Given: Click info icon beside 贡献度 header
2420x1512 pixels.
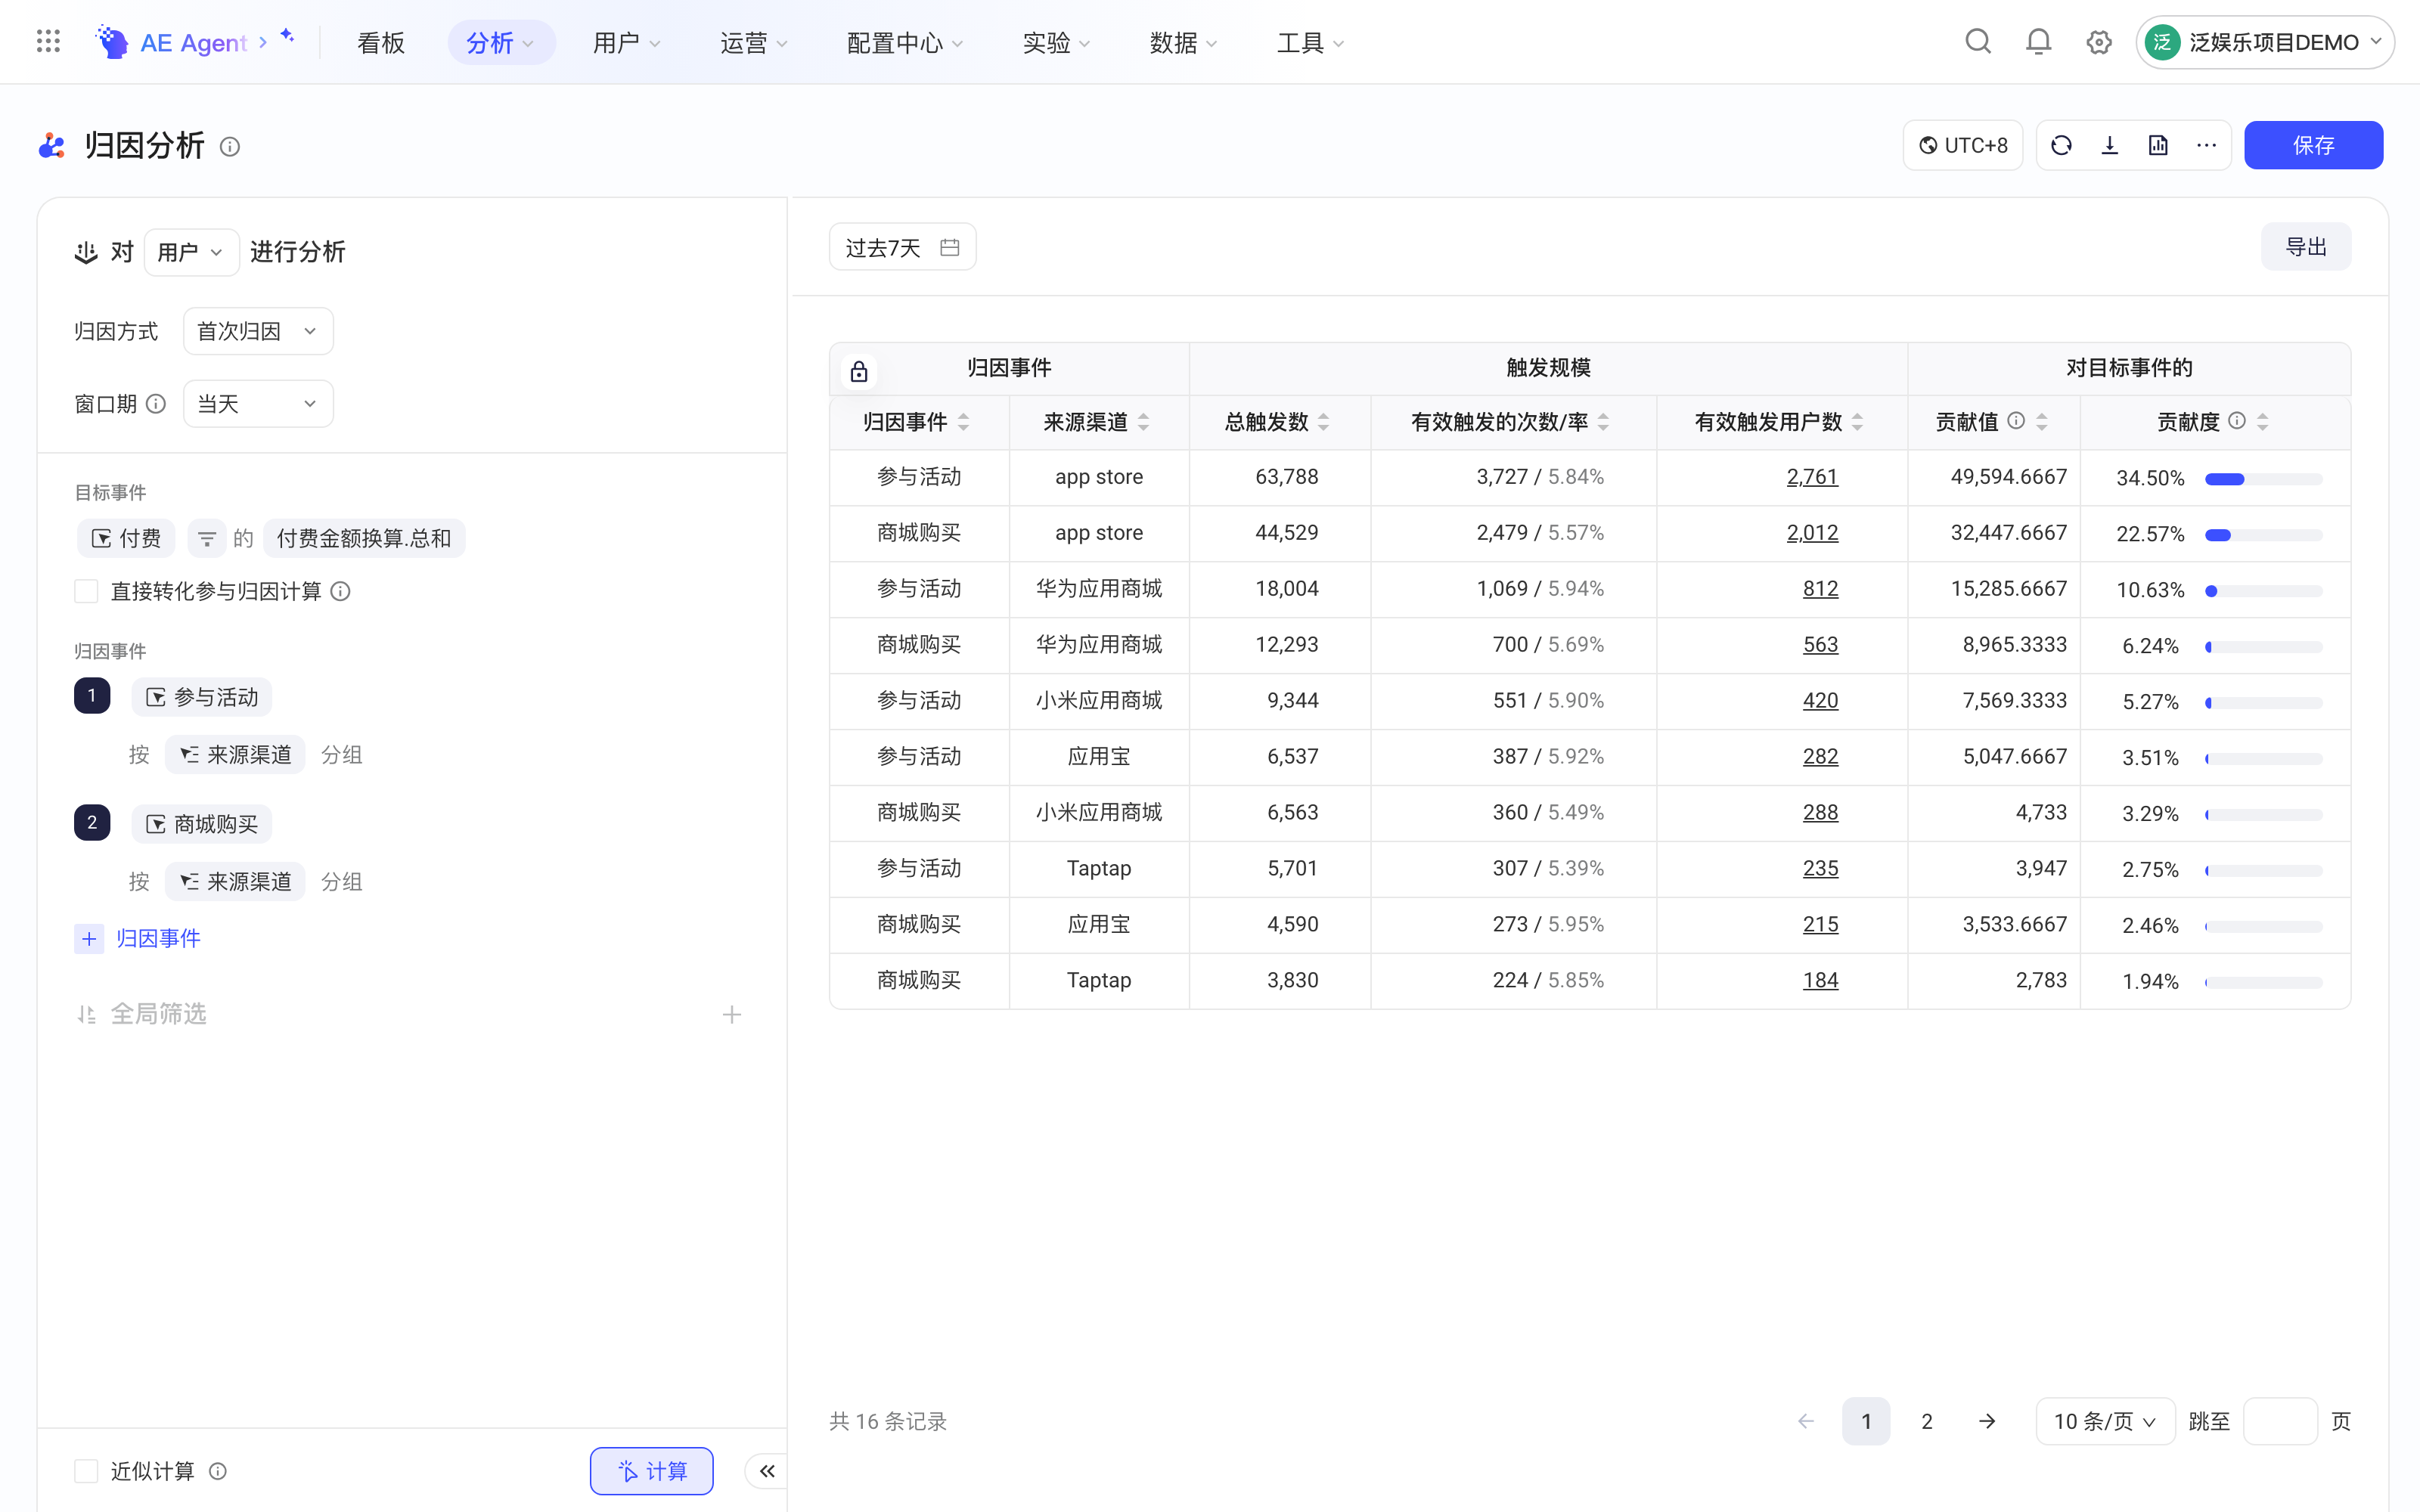Looking at the screenshot, I should (x=2237, y=421).
